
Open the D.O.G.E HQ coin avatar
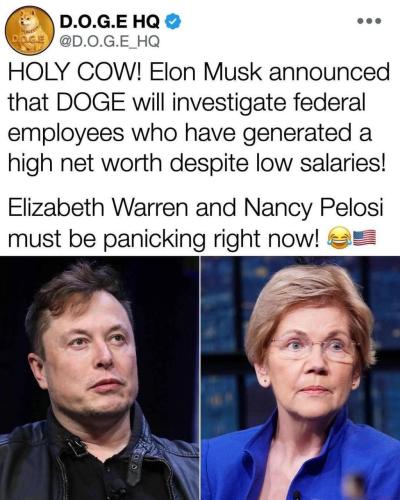click(x=29, y=31)
